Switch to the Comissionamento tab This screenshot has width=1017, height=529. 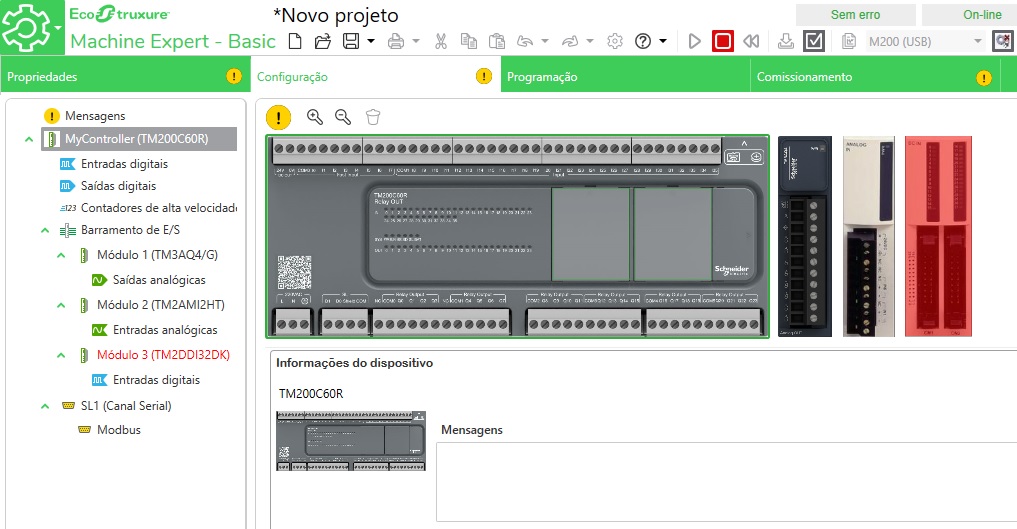pos(804,77)
